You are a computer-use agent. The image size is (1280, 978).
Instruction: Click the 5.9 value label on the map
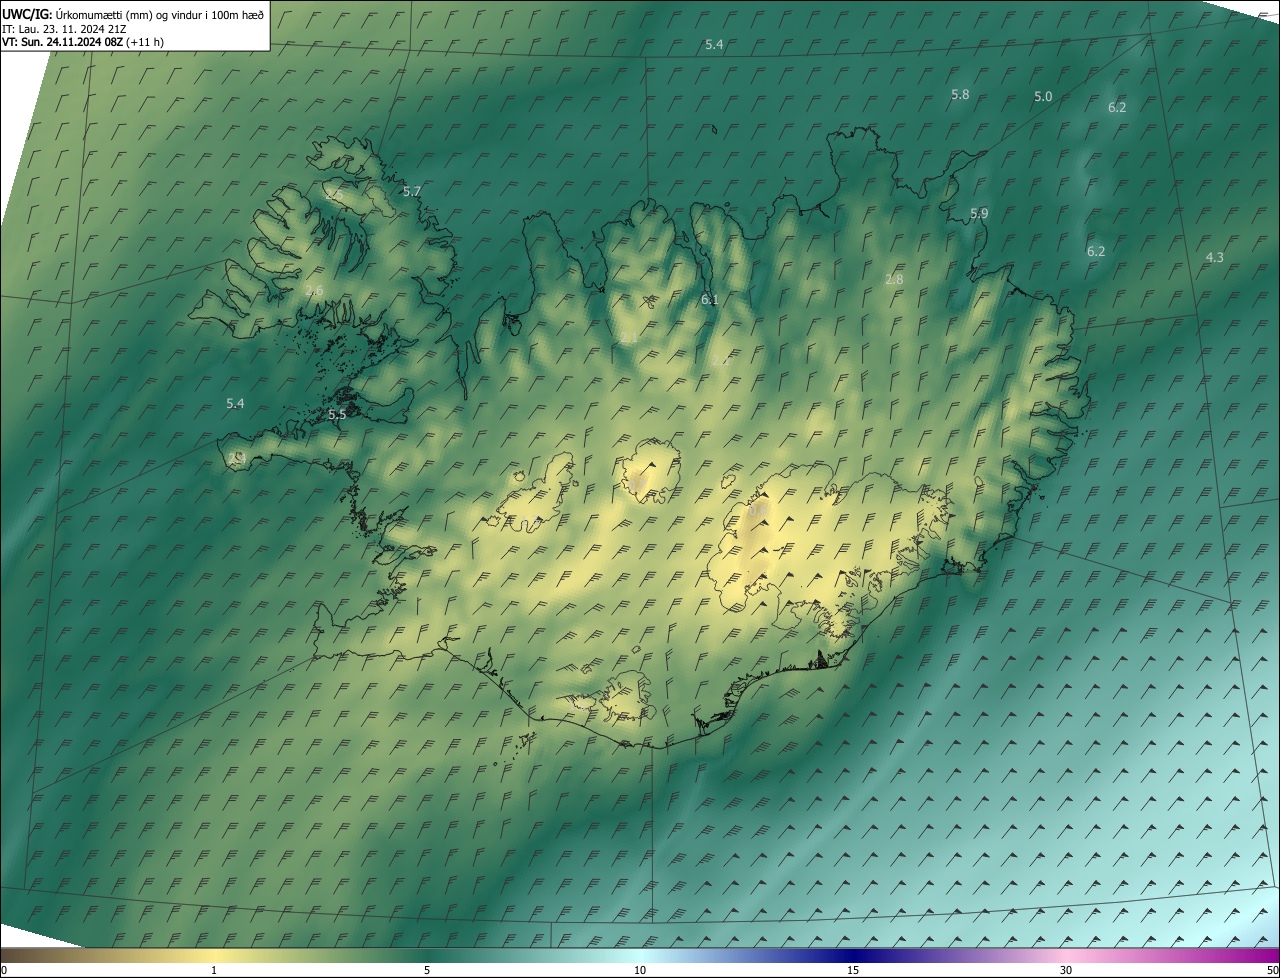979,213
